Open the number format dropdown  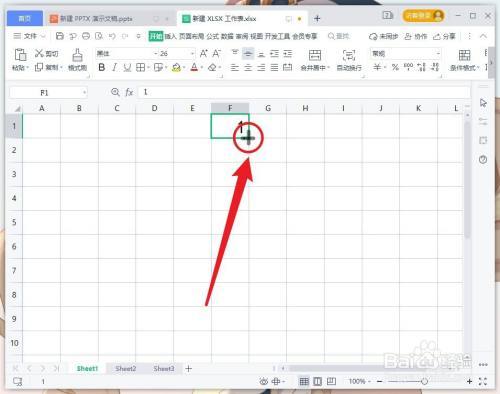(438, 53)
